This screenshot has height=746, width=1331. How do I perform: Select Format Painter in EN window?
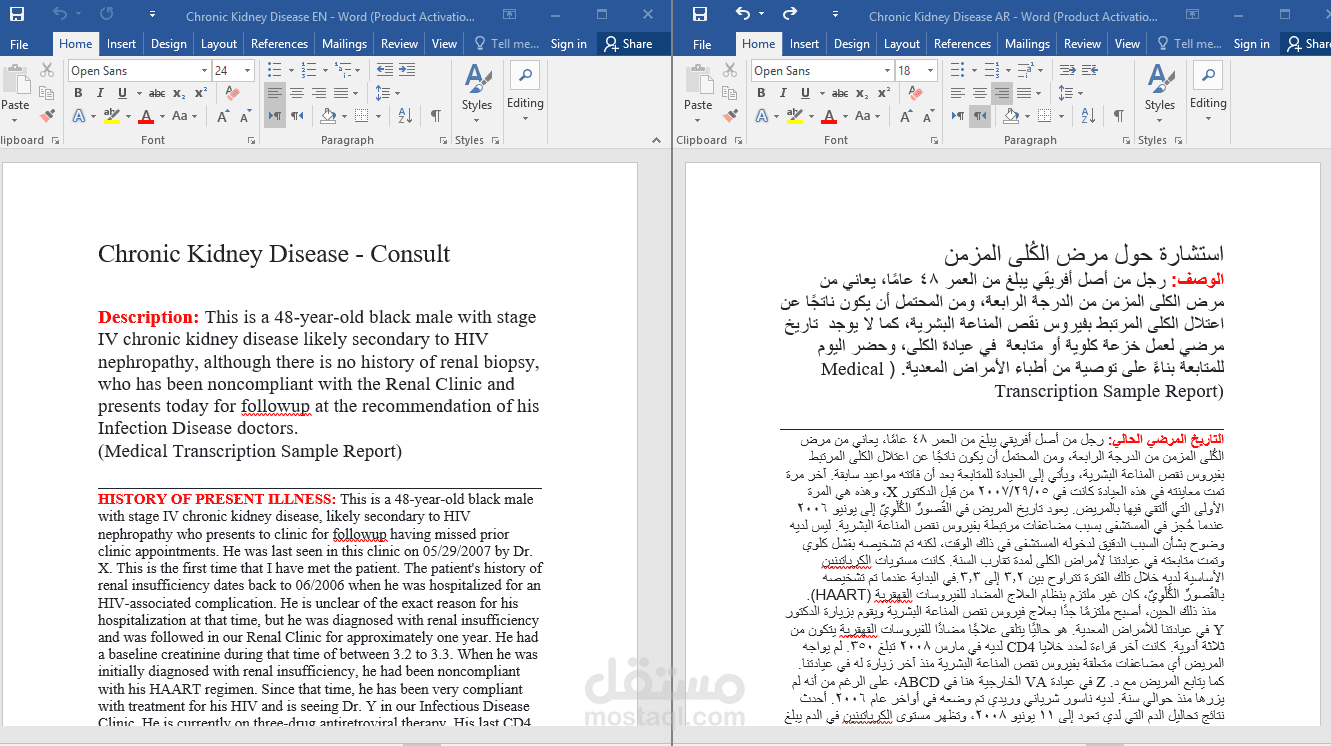[x=47, y=116]
